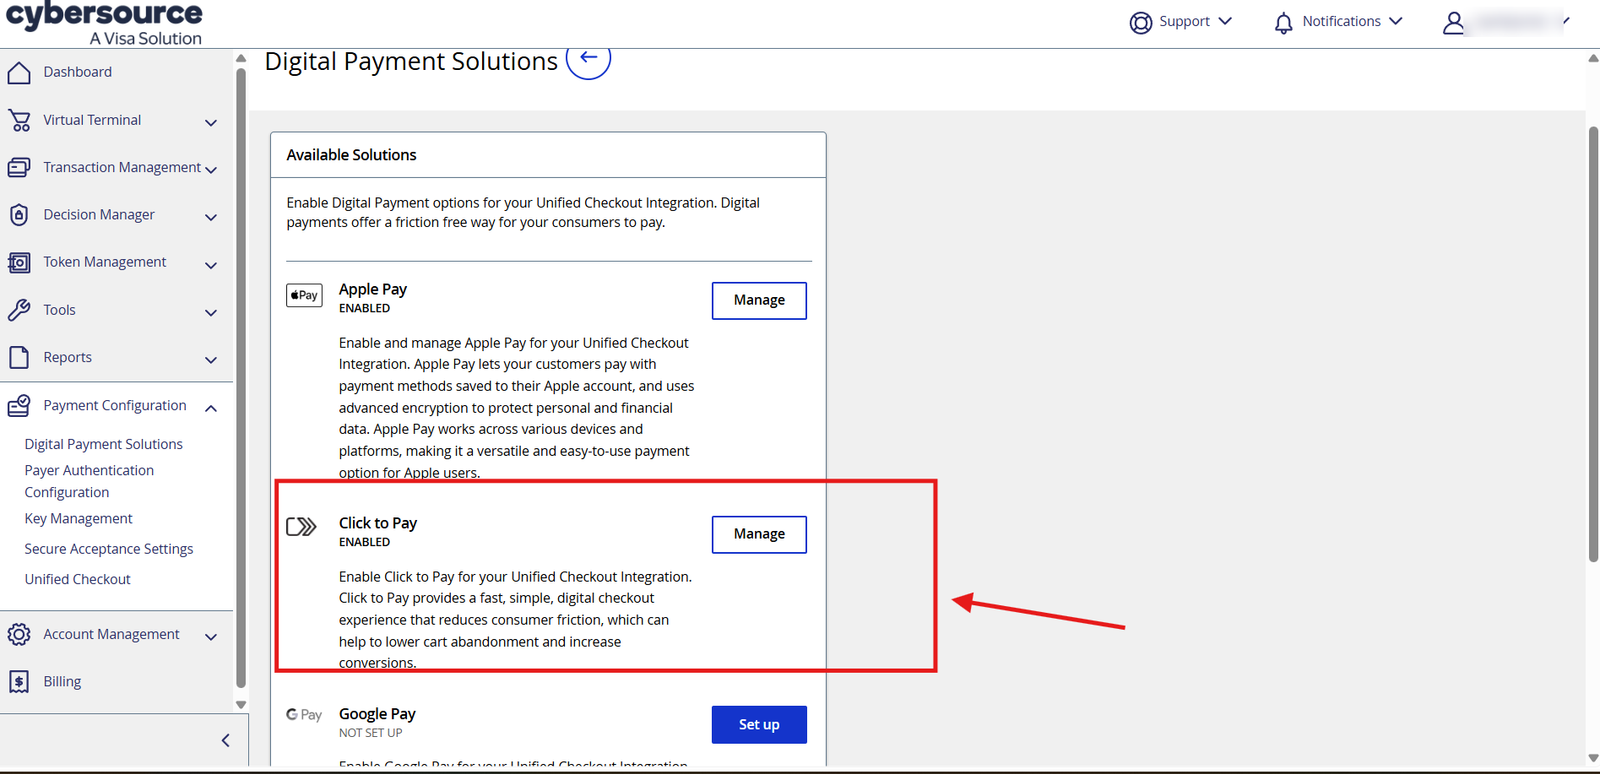Expand Reports menu chevron
This screenshot has width=1600, height=774.
coord(211,359)
